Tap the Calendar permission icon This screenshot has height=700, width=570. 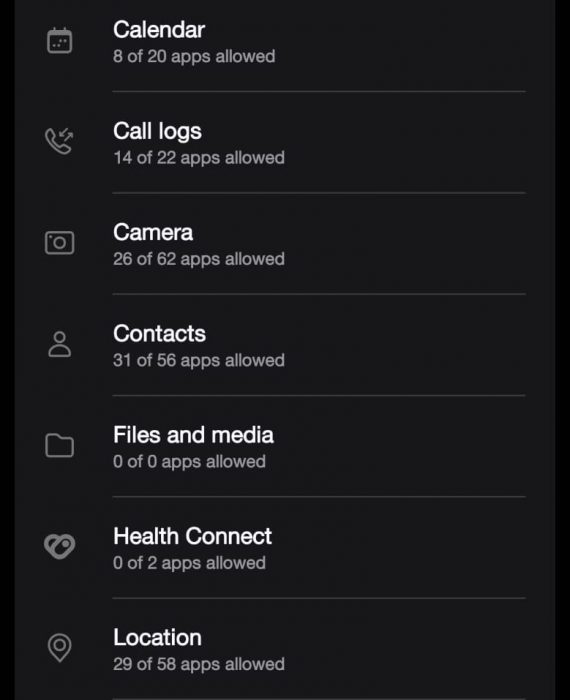pos(59,41)
